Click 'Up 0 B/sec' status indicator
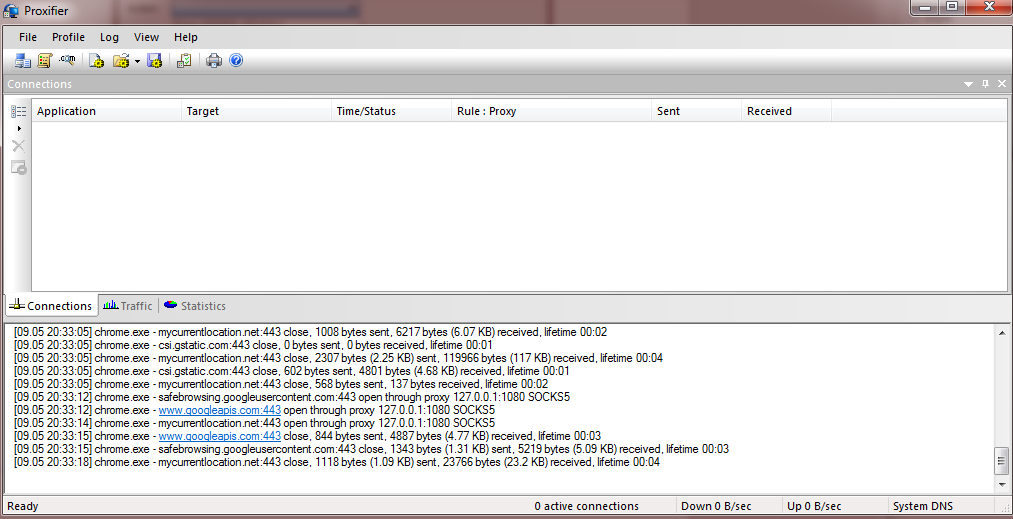The width and height of the screenshot is (1013, 519). pyautogui.click(x=814, y=506)
